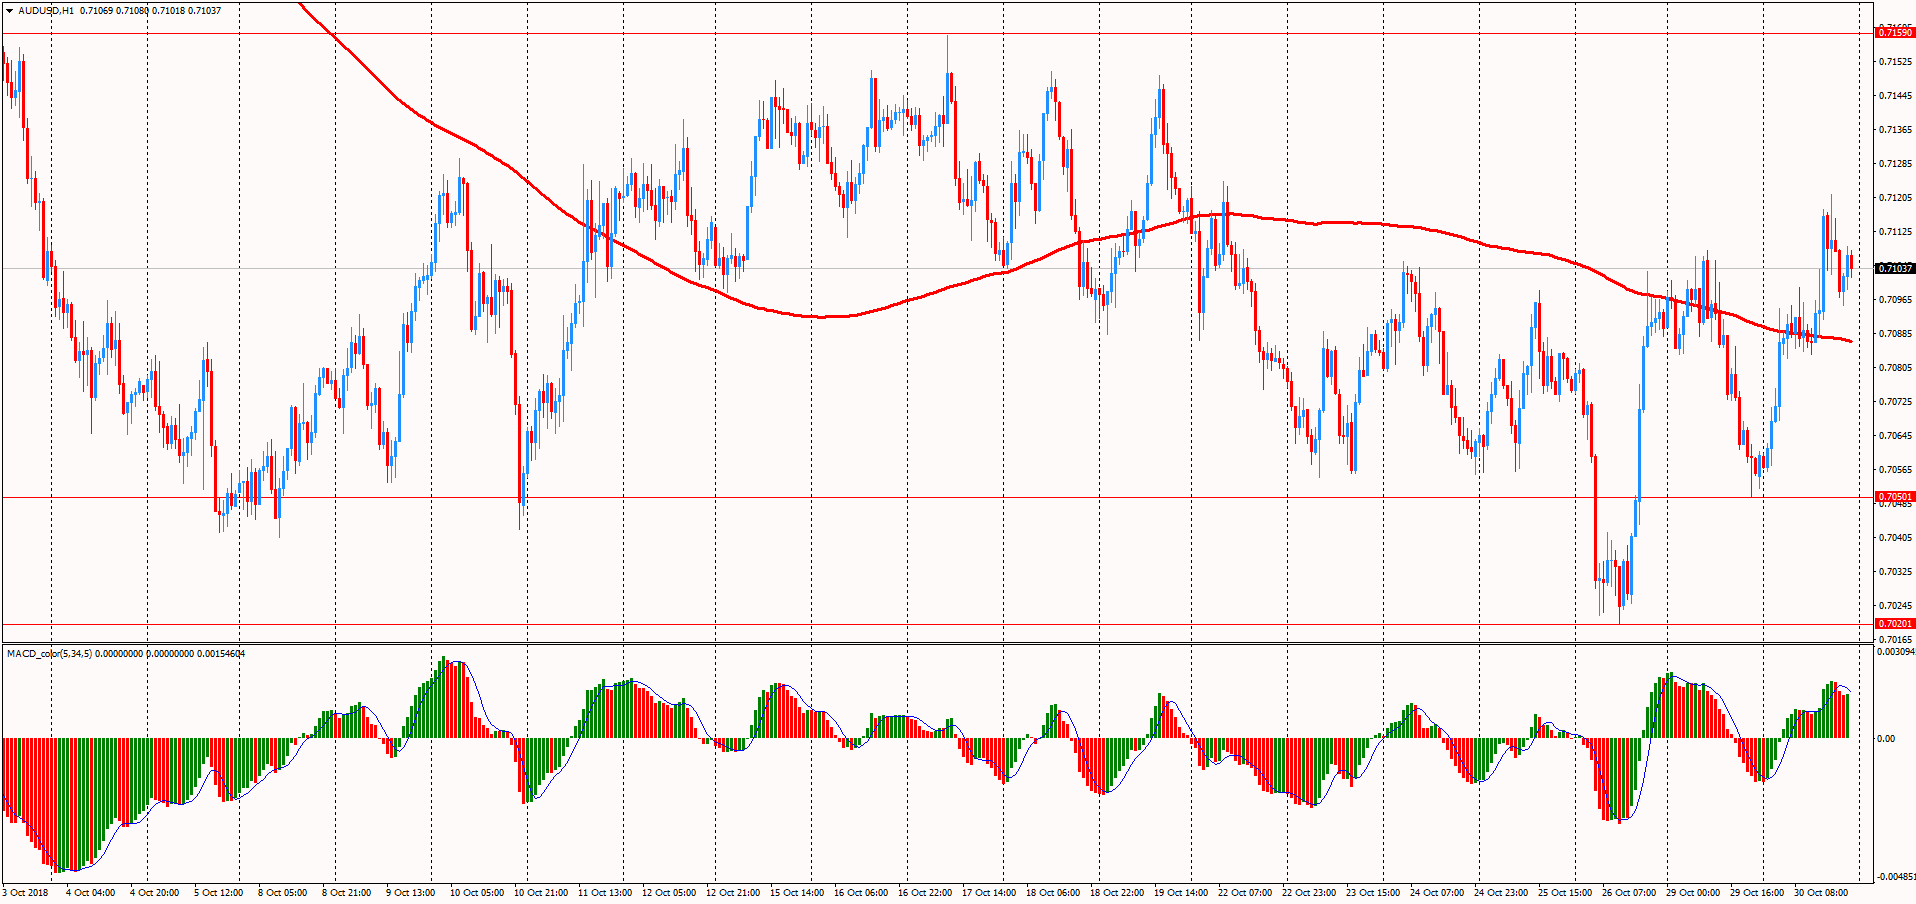Click the 3 Oct 2018 date label
Screen dimensions: 1916x904
click(26, 892)
